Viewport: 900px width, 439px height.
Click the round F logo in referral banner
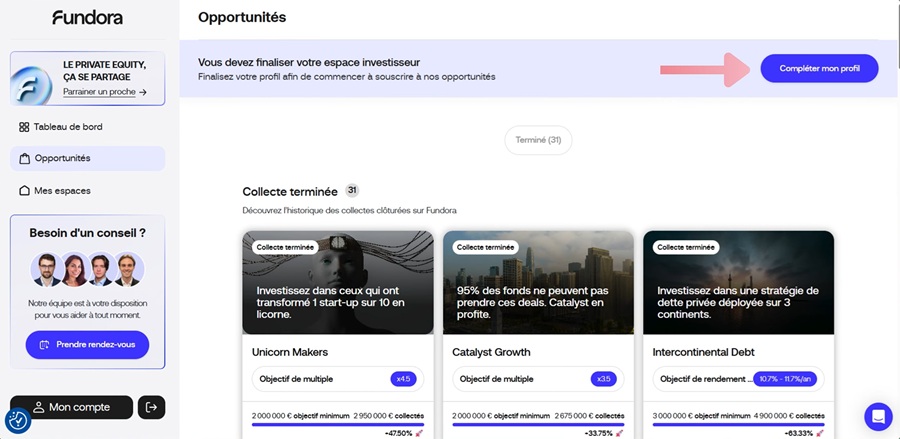[x=30, y=86]
